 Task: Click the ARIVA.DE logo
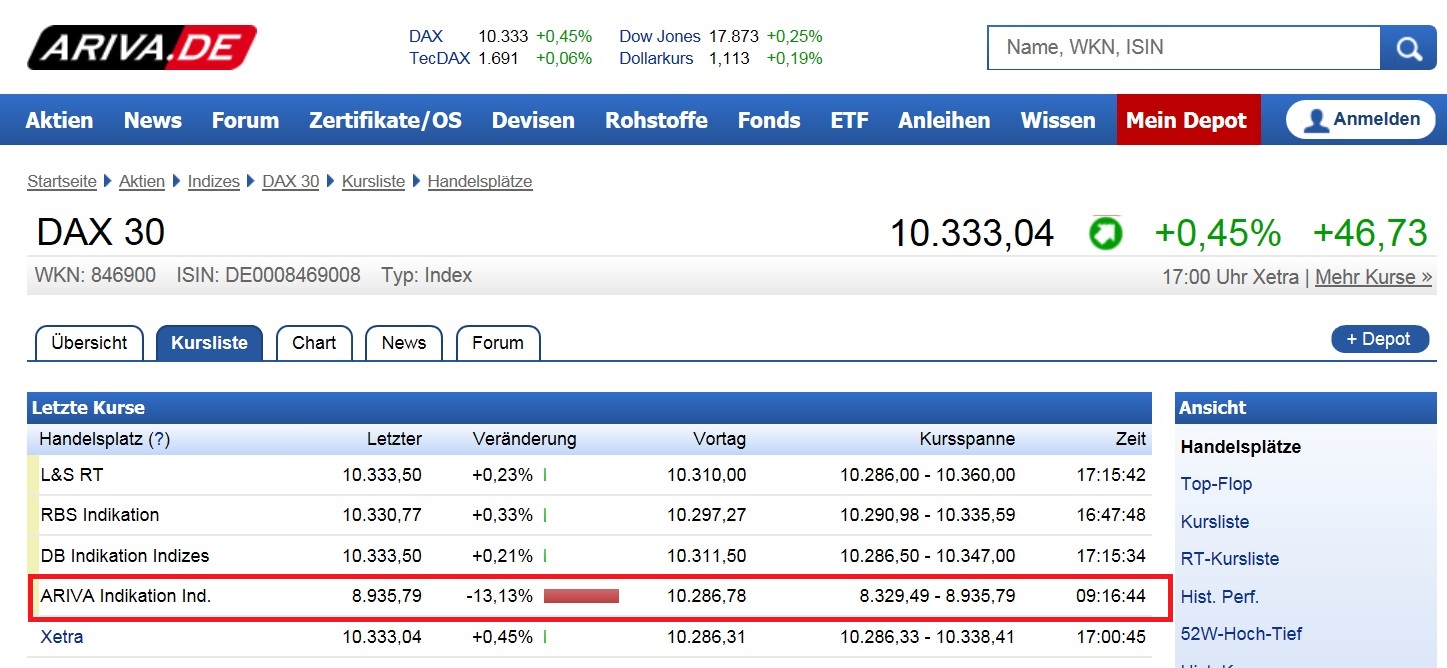[x=142, y=47]
